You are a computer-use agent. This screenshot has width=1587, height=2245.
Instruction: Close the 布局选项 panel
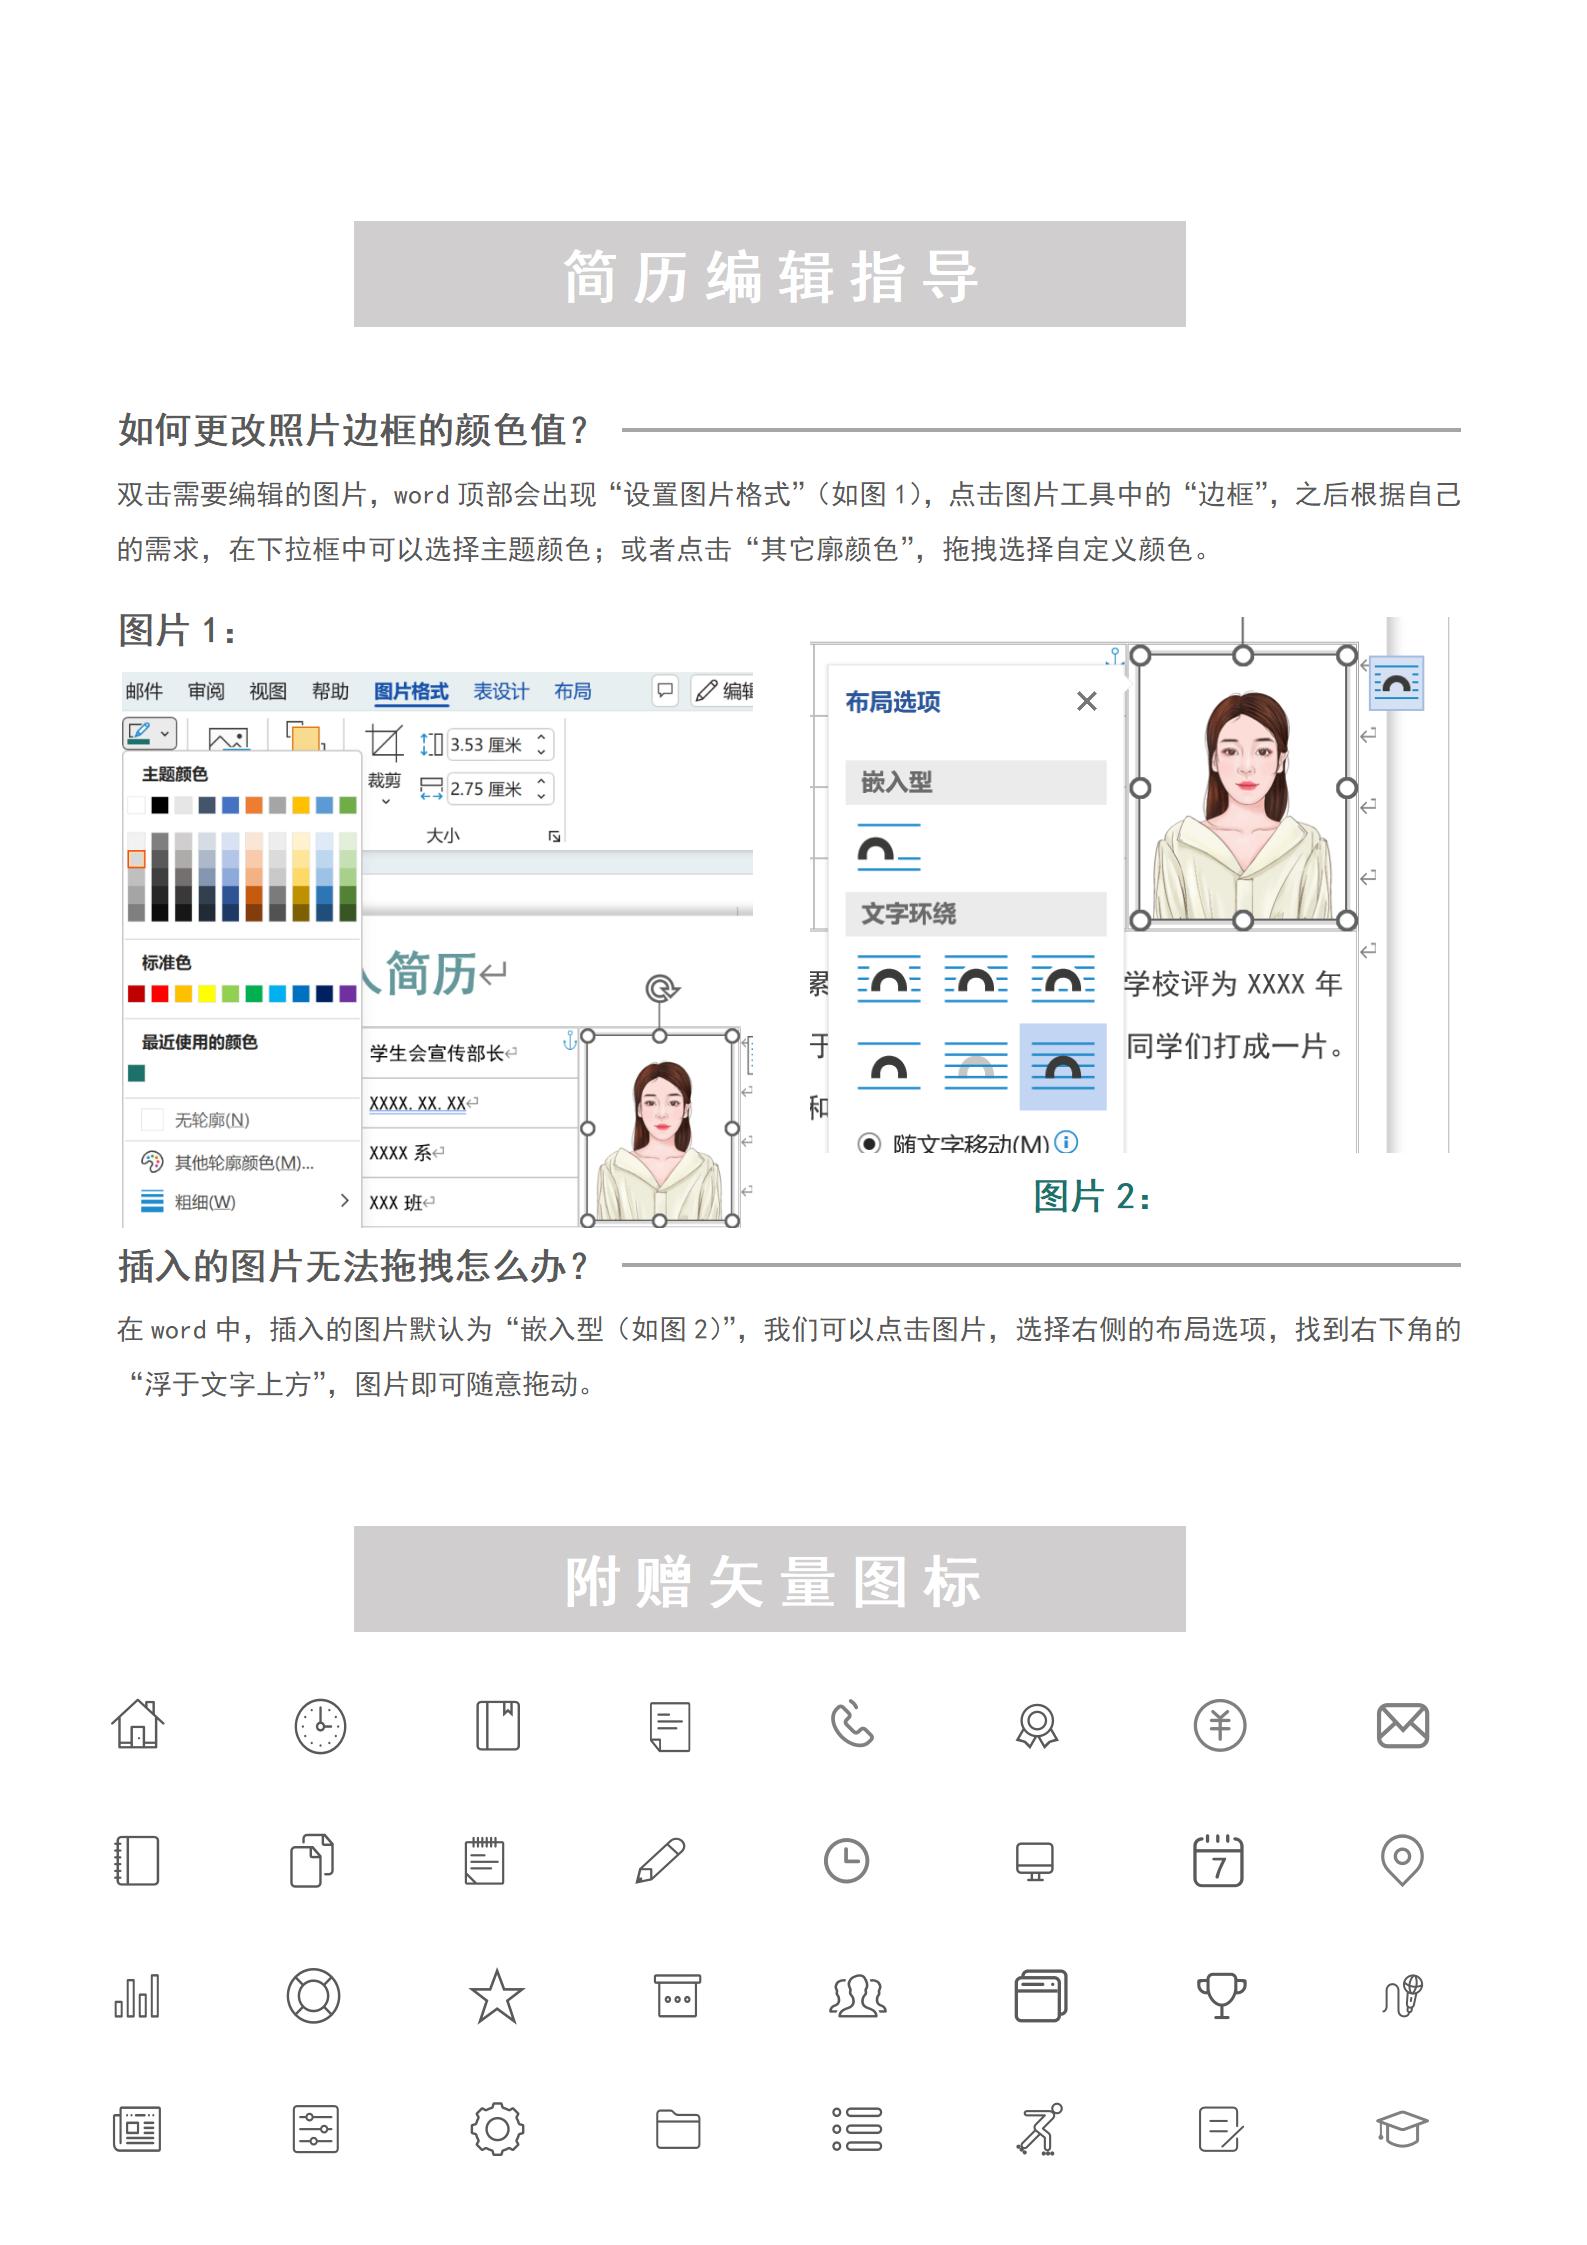1087,702
